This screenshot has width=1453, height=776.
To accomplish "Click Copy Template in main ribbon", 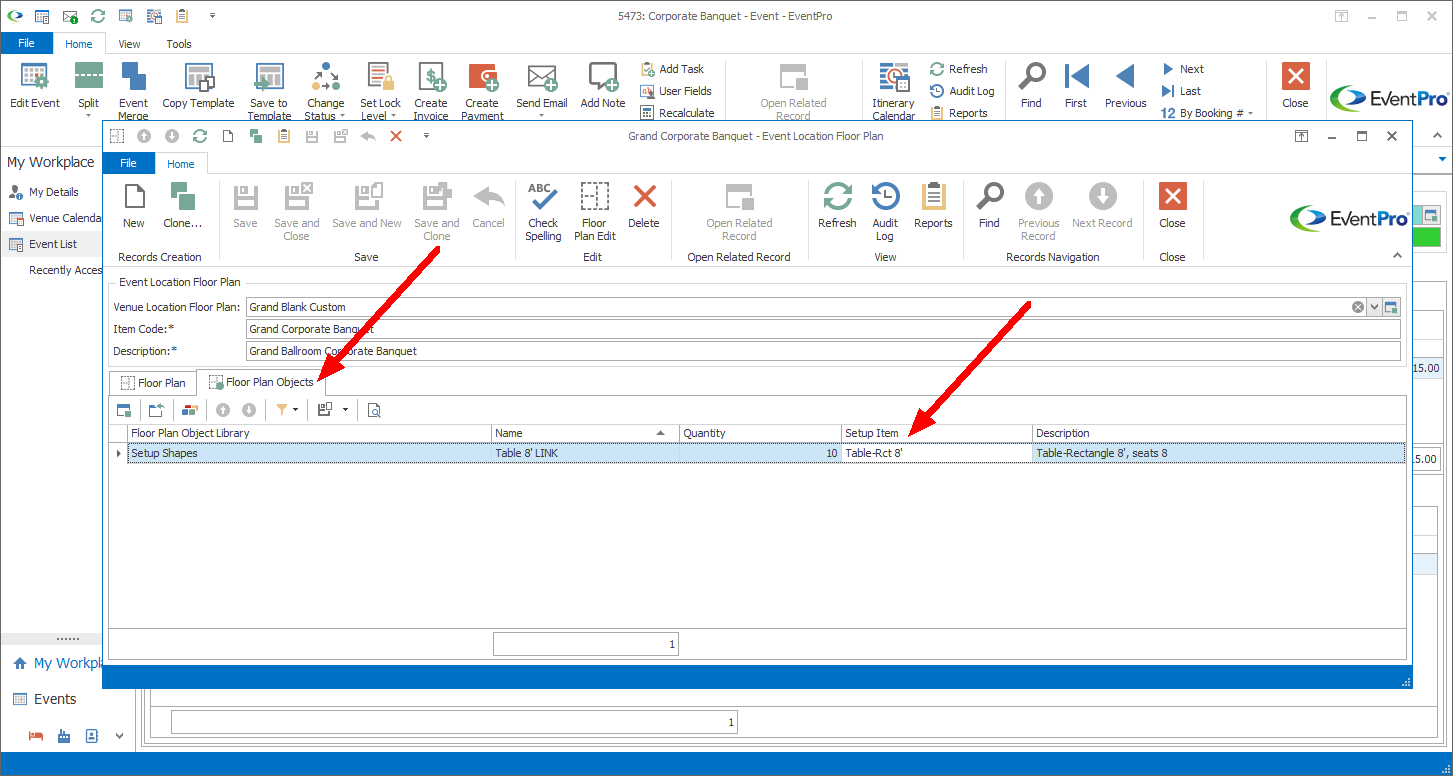I will click(x=198, y=86).
